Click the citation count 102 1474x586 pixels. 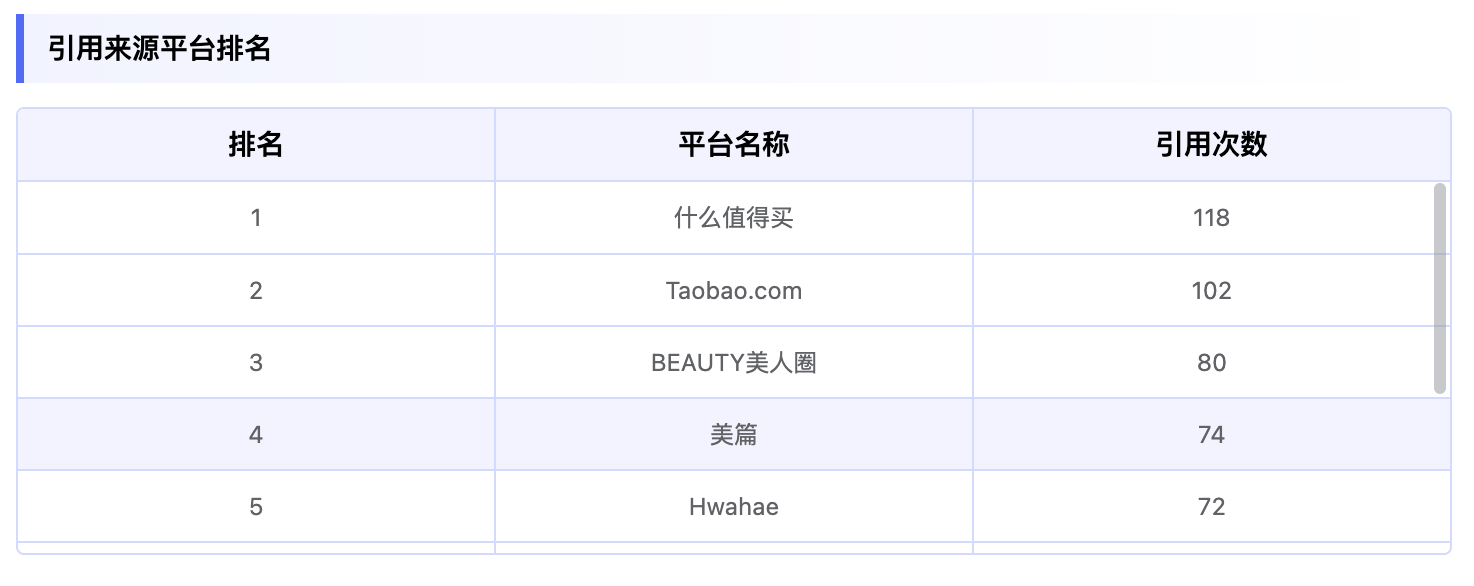tap(1211, 291)
